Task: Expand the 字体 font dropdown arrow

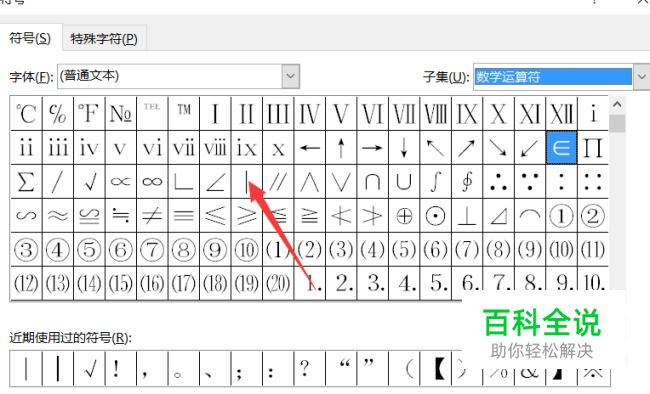Action: pyautogui.click(x=291, y=76)
